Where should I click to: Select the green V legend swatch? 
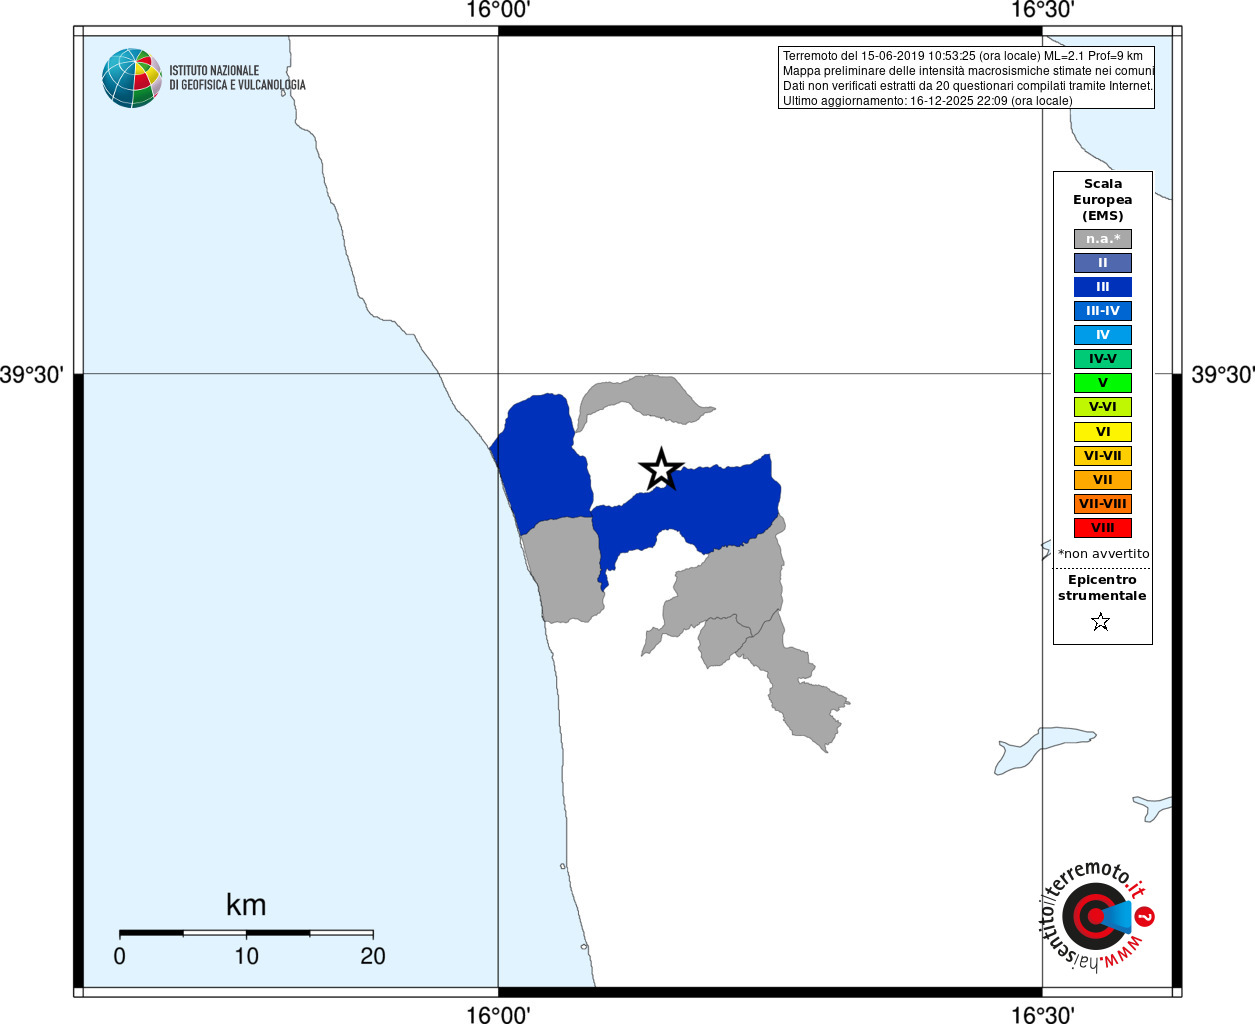point(1103,383)
